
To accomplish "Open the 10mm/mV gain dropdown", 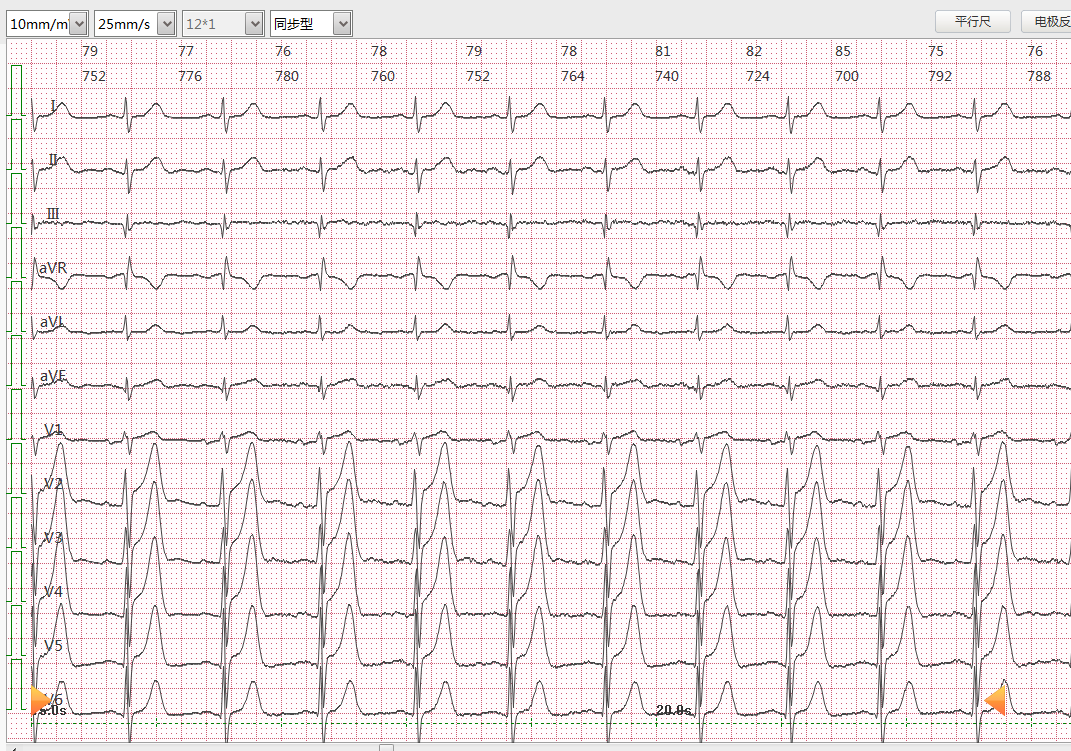I will tap(47, 24).
